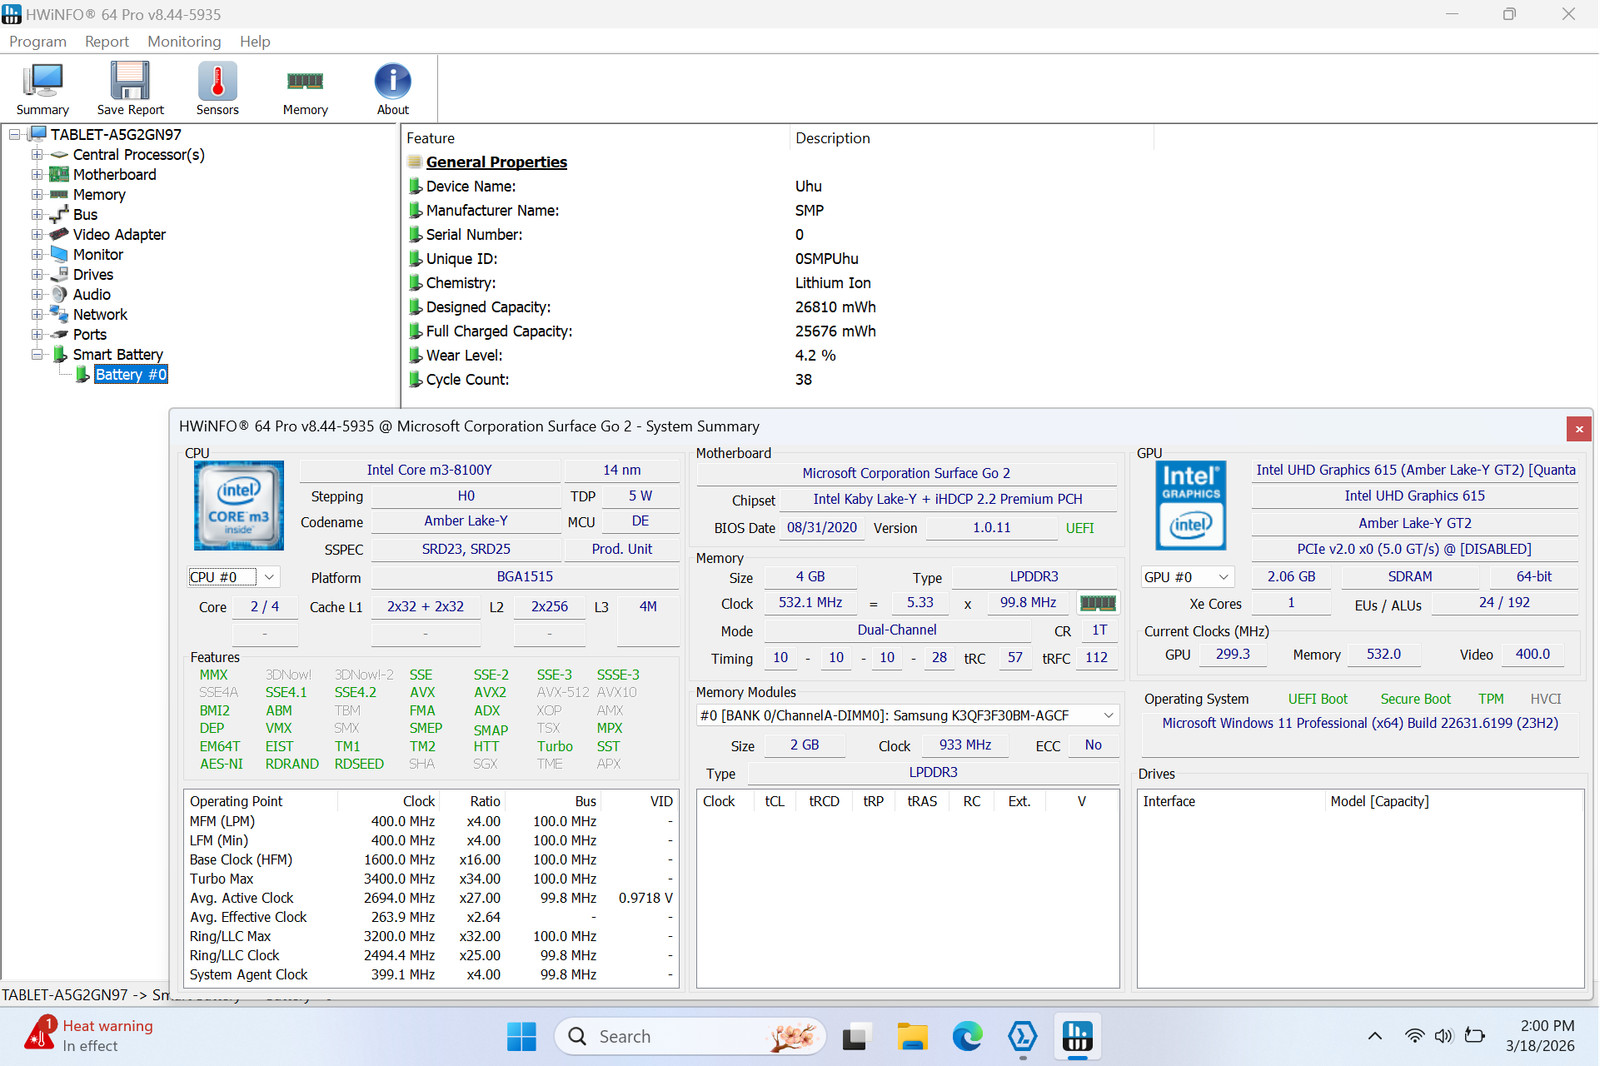Click the General Properties heading
This screenshot has width=1600, height=1066.
pos(496,162)
